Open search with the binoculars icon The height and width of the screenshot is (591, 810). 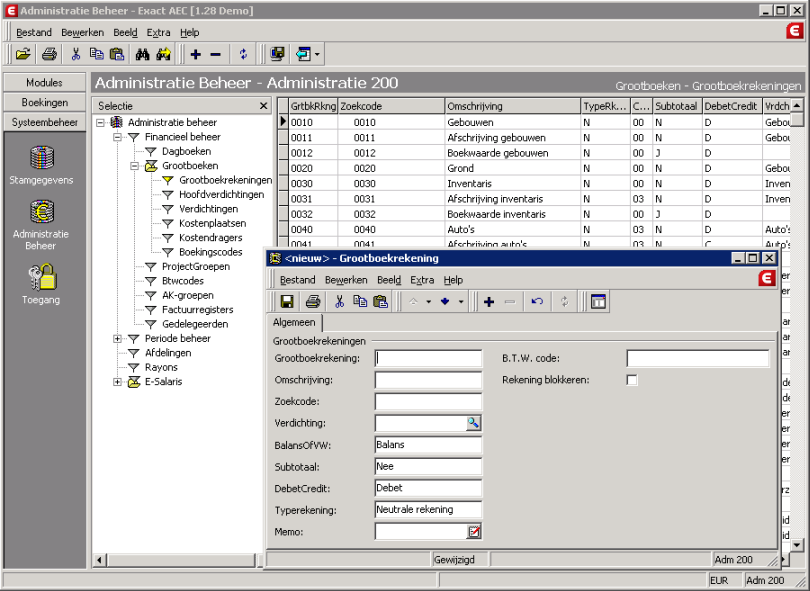[x=143, y=54]
